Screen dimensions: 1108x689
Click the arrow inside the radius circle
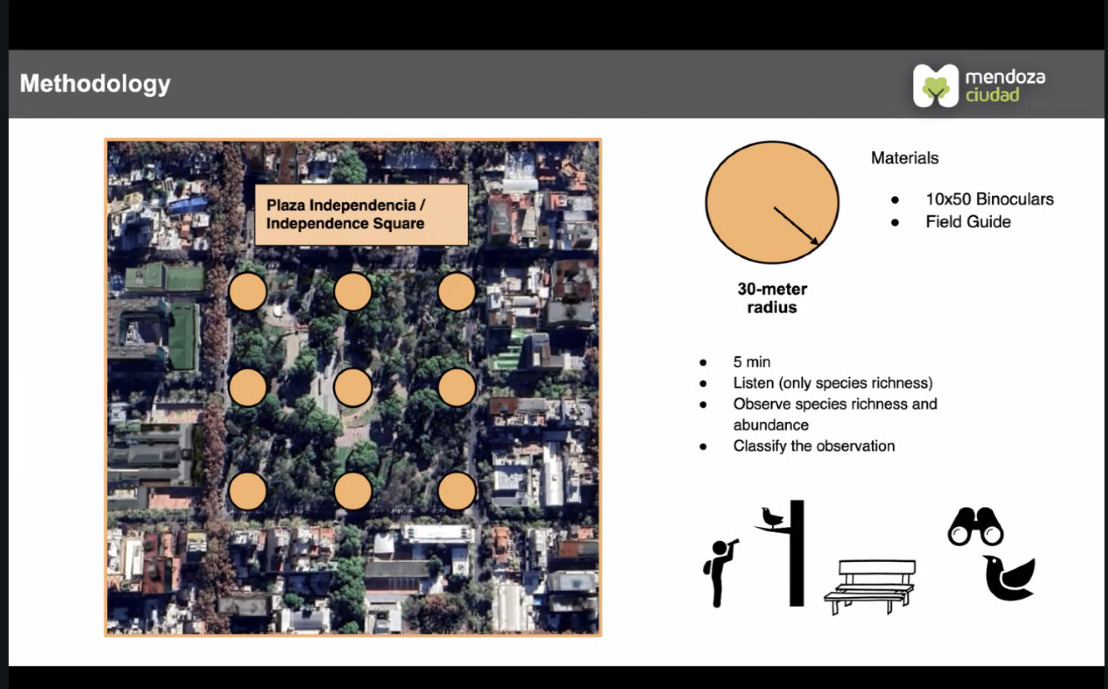pyautogui.click(x=797, y=226)
